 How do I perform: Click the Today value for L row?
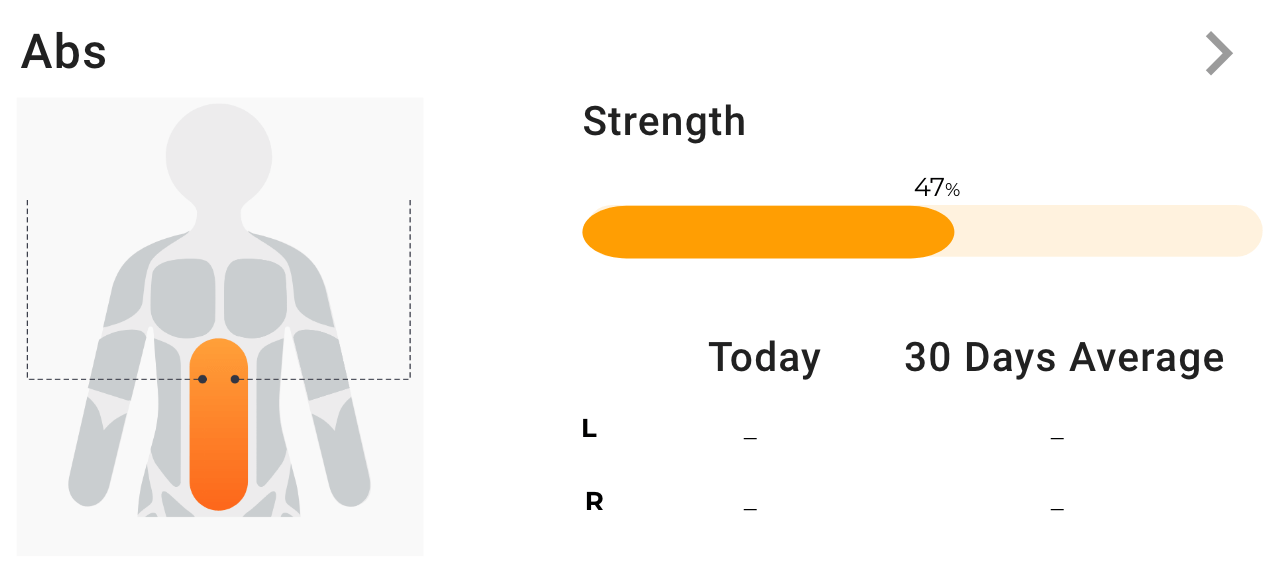coord(750,437)
